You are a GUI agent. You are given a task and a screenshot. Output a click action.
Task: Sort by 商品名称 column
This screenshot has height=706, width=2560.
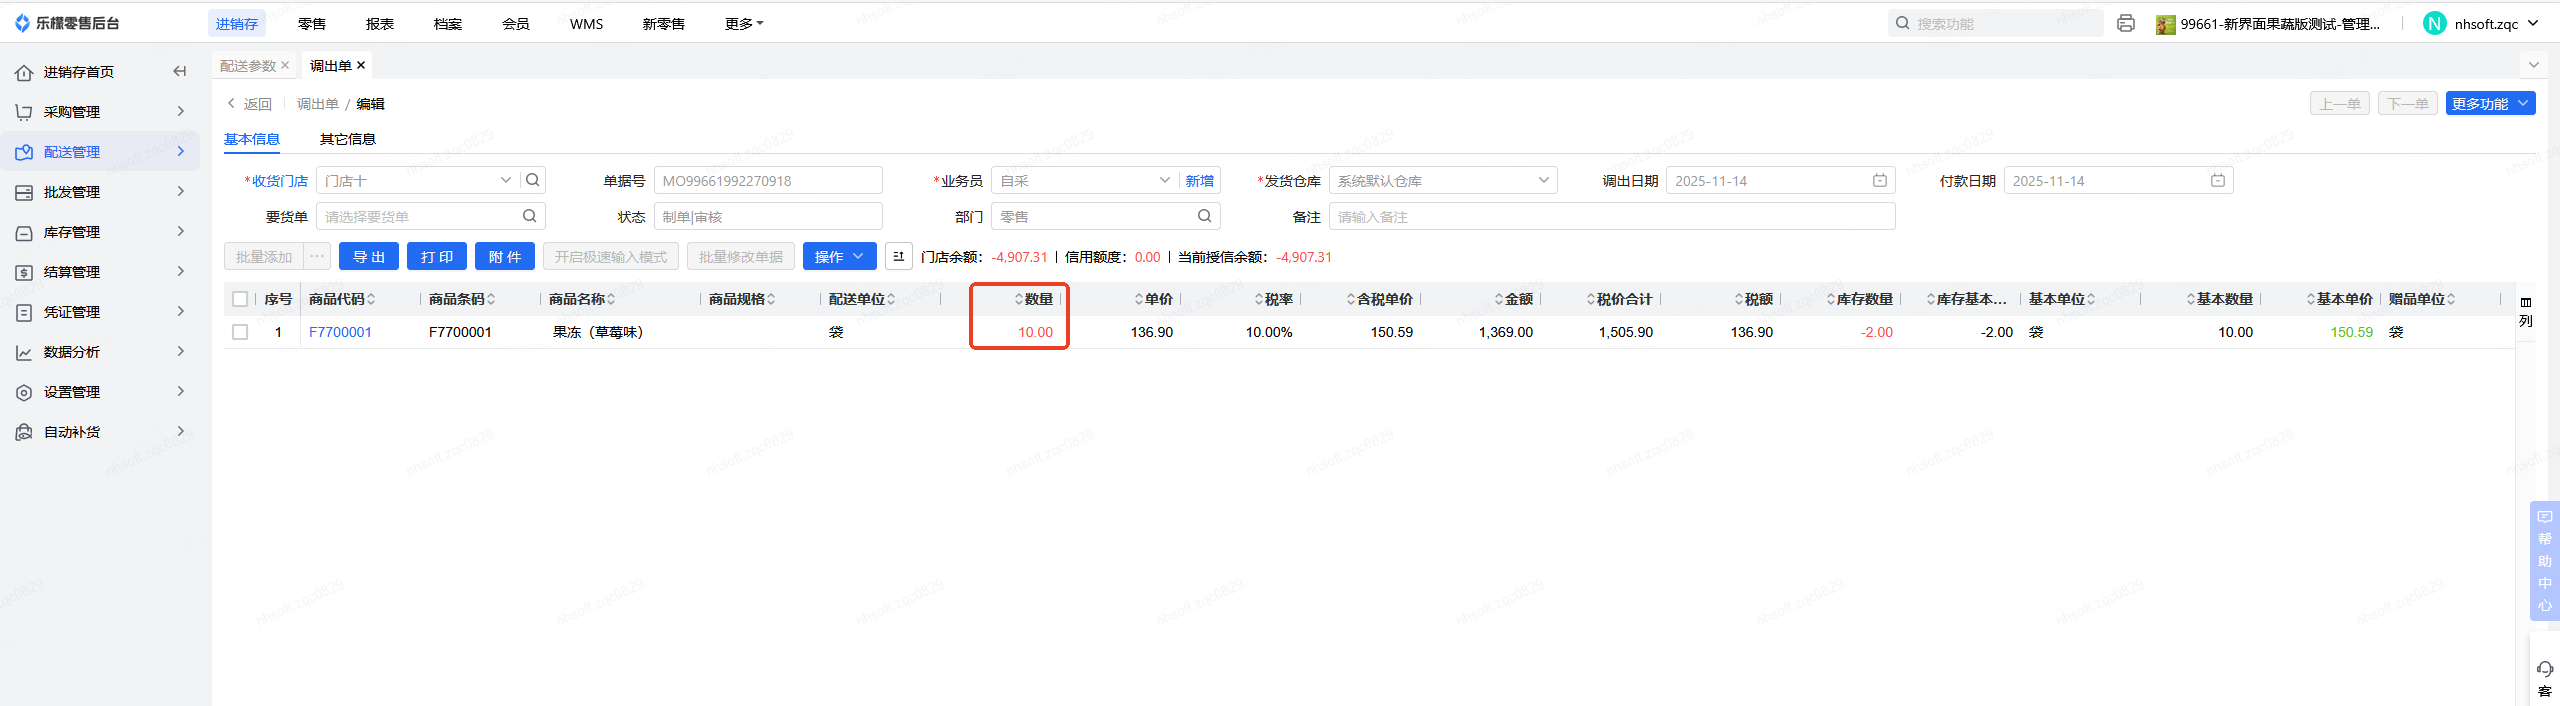pos(611,299)
